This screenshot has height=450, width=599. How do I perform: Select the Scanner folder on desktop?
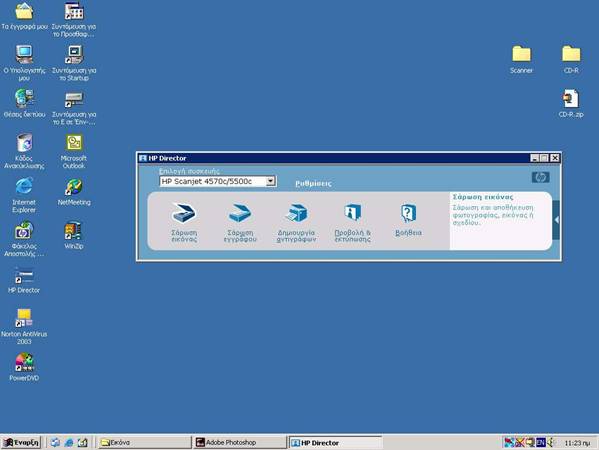(x=521, y=59)
